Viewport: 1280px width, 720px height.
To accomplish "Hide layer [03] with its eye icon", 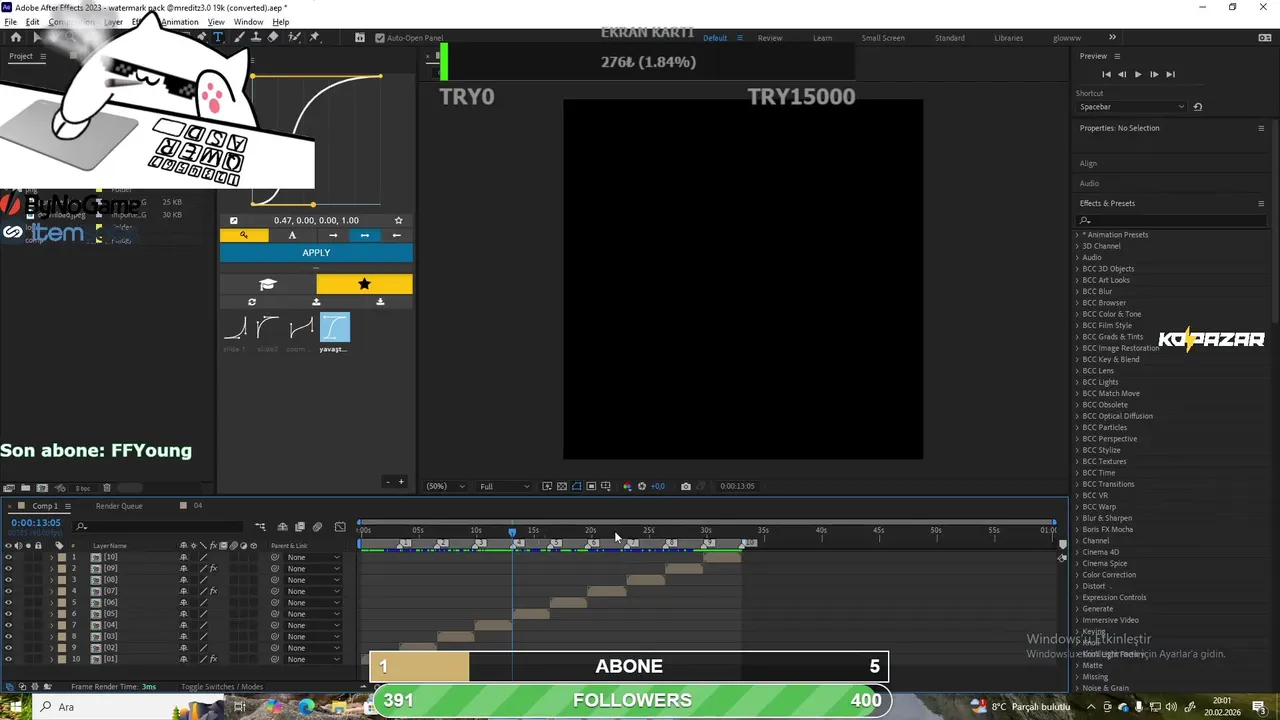I will point(9,636).
